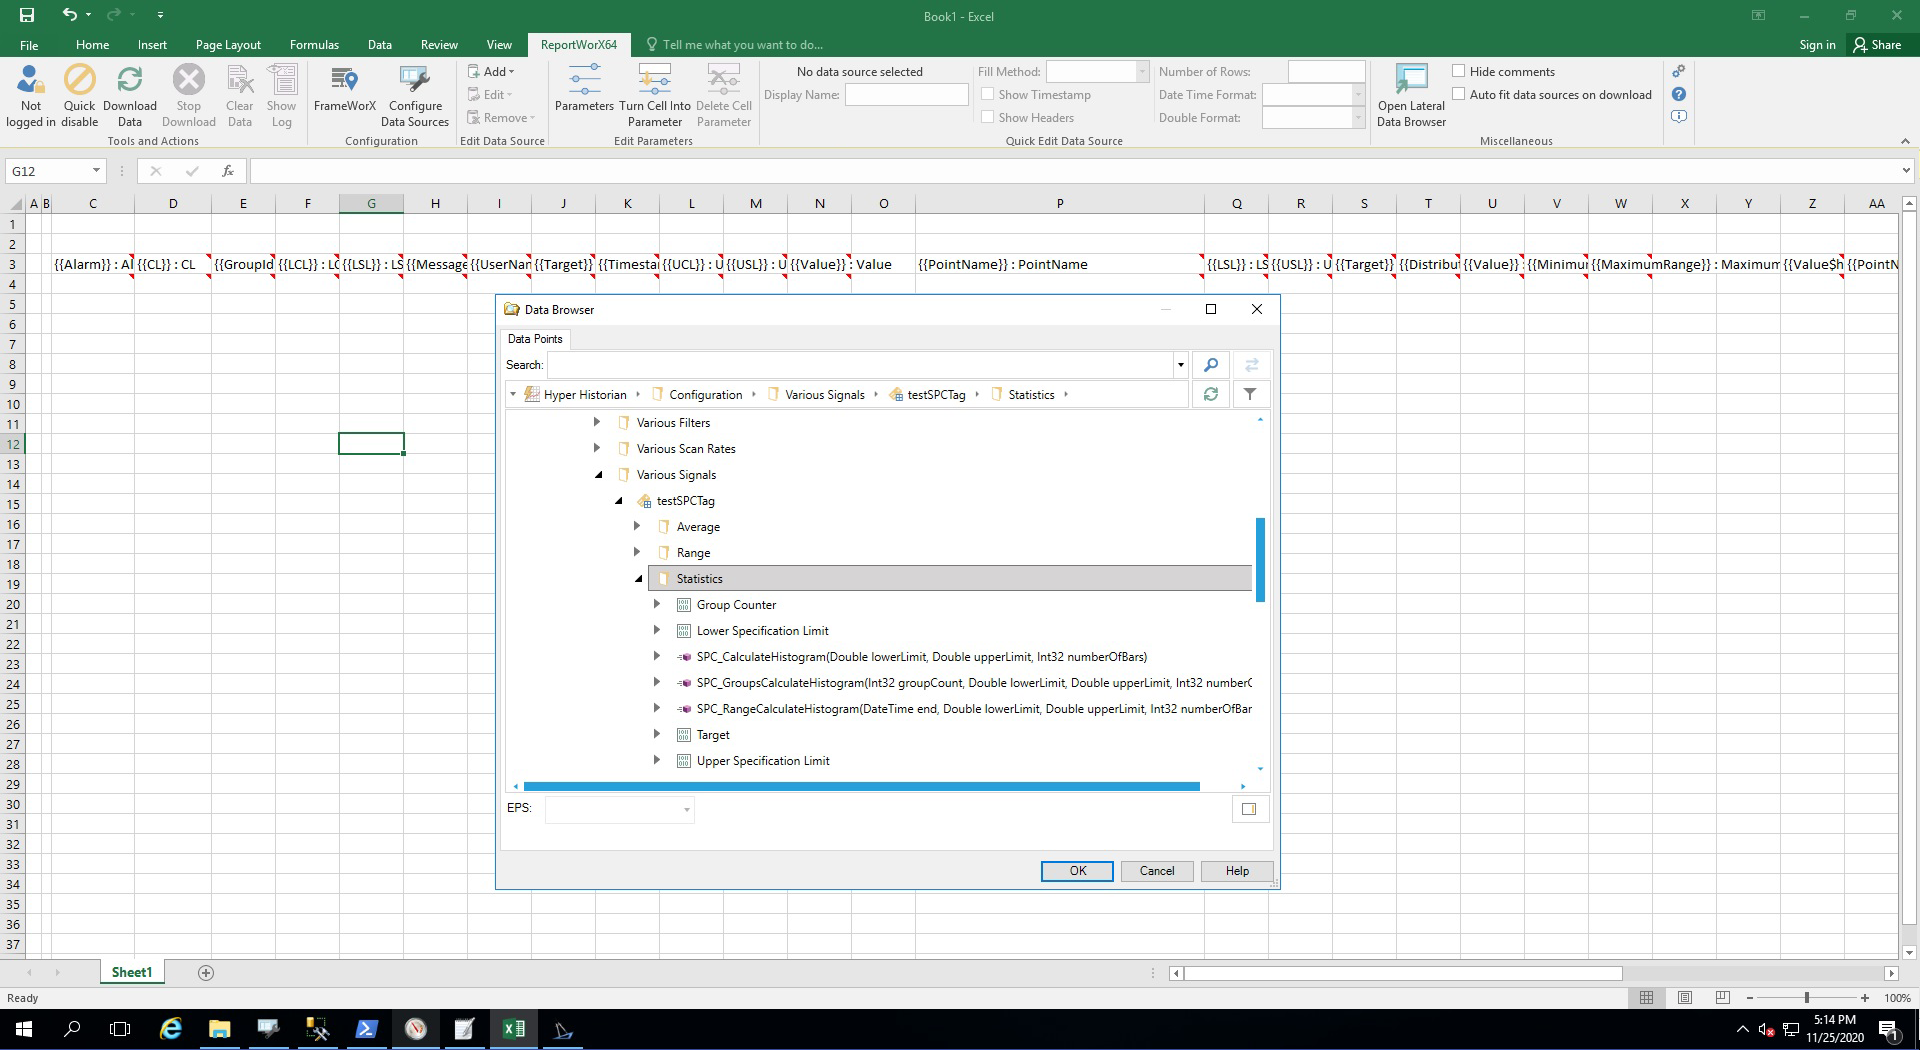Click Turn Cell Into Parameter icon
This screenshot has width=1920, height=1050.
(654, 80)
